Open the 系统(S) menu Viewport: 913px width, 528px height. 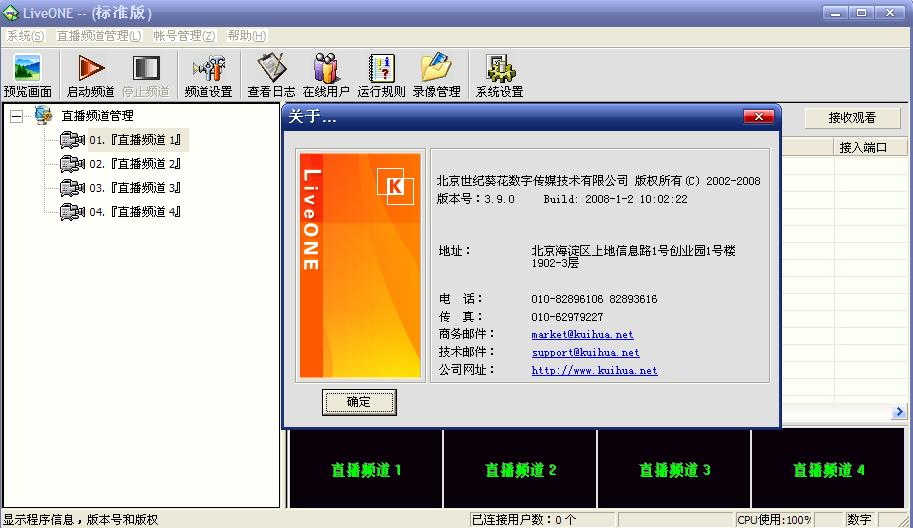[25, 36]
